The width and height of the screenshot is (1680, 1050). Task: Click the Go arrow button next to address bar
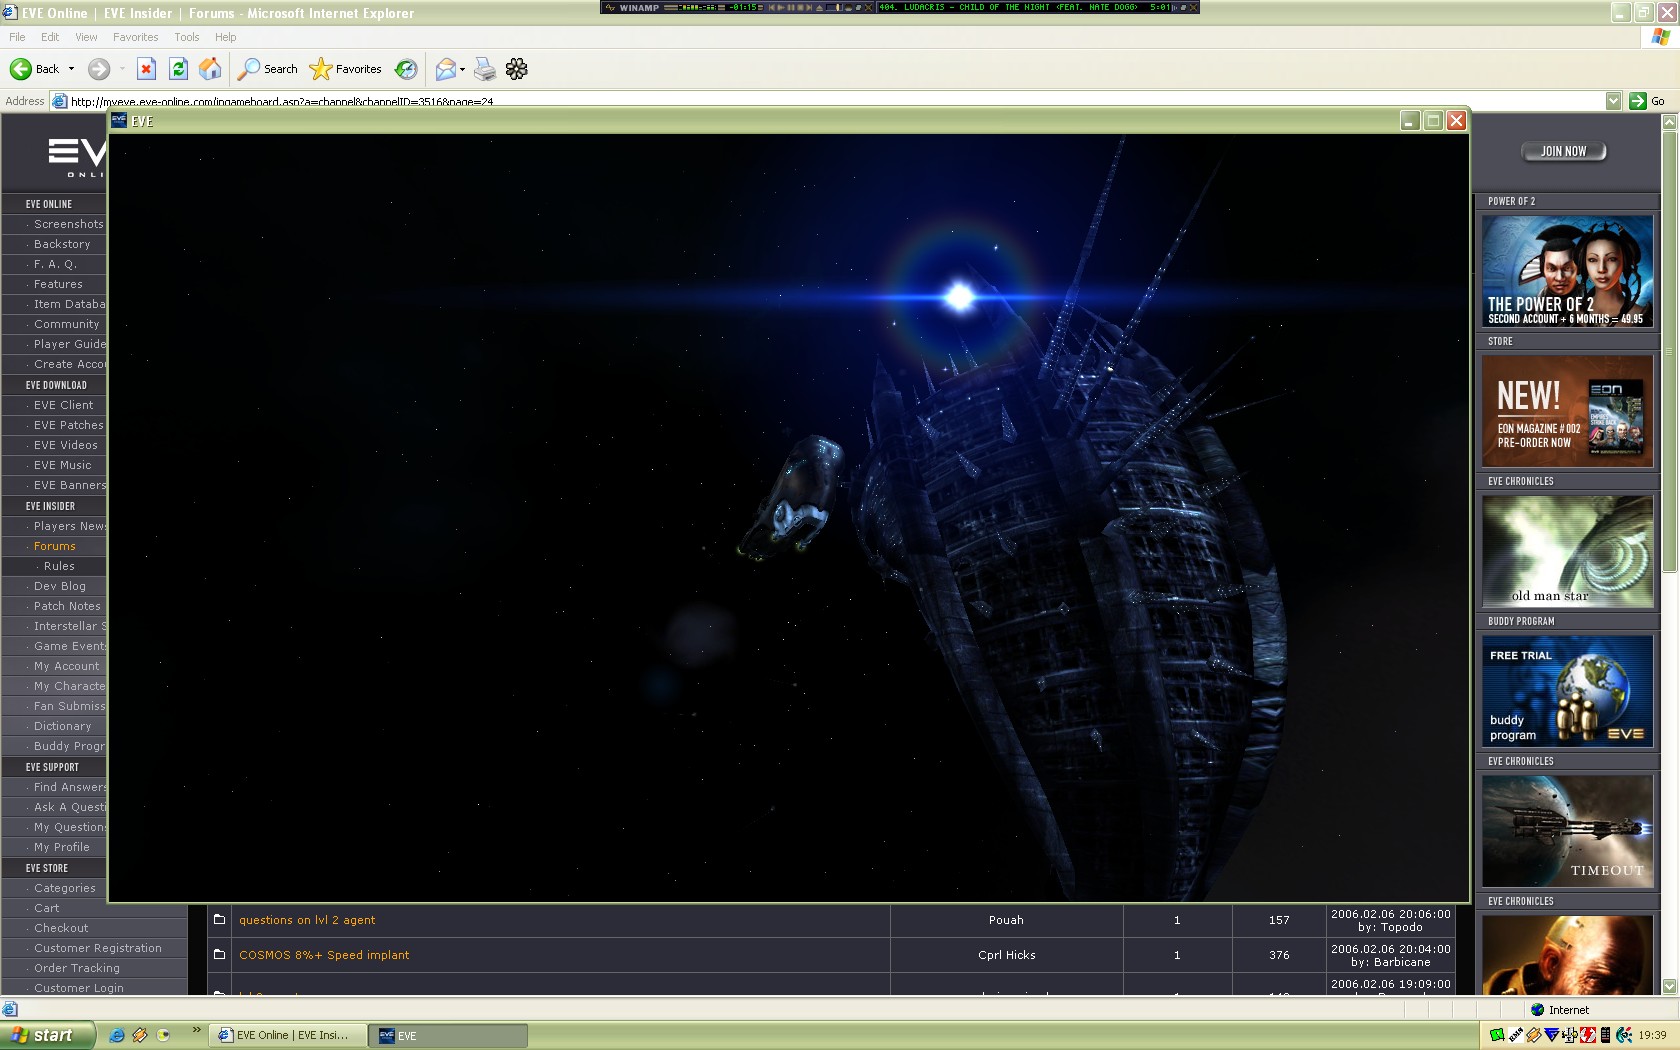[x=1637, y=101]
